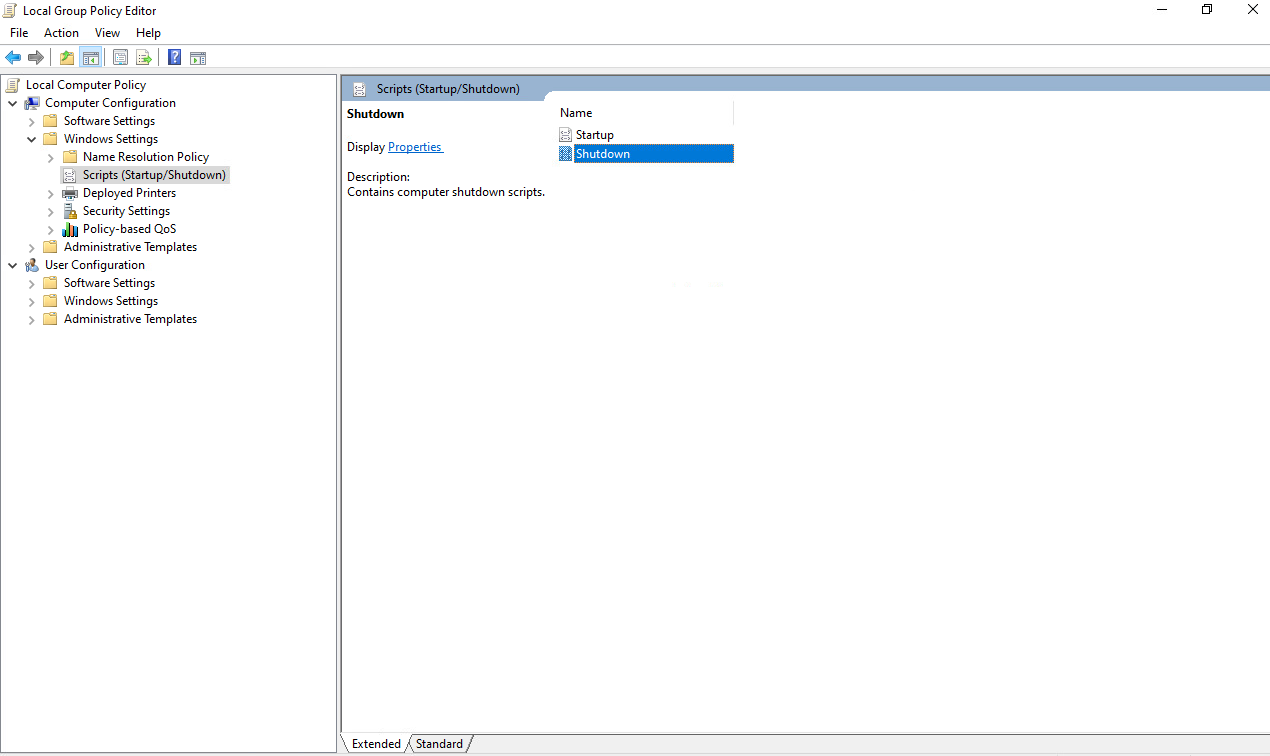The width and height of the screenshot is (1270, 756).
Task: Click the Forward navigation arrow
Action: point(37,57)
